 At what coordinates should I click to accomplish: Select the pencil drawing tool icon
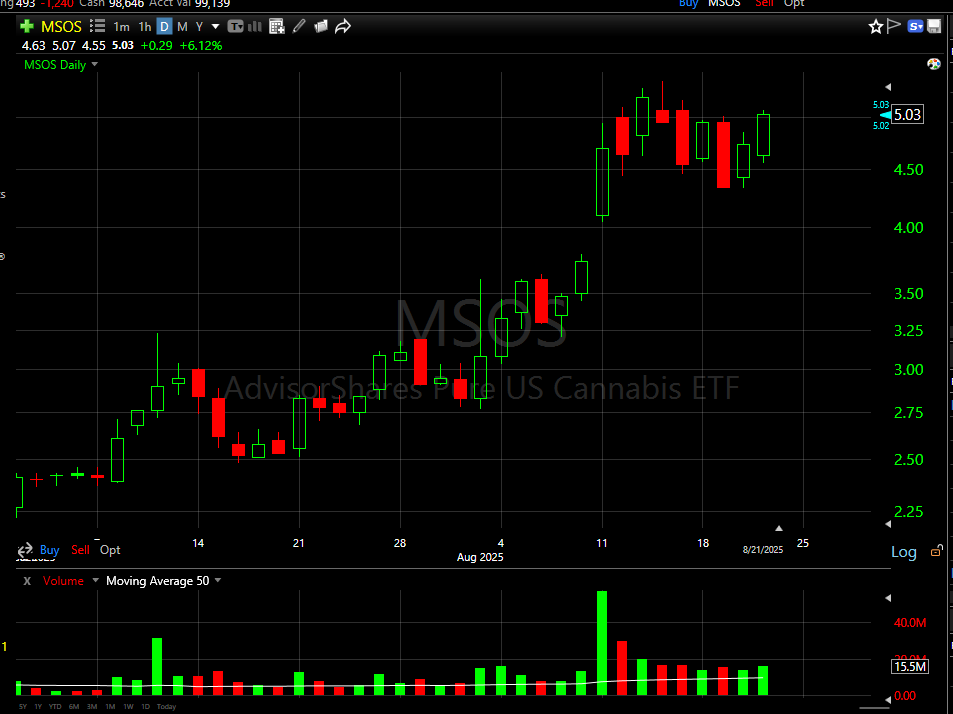[299, 27]
